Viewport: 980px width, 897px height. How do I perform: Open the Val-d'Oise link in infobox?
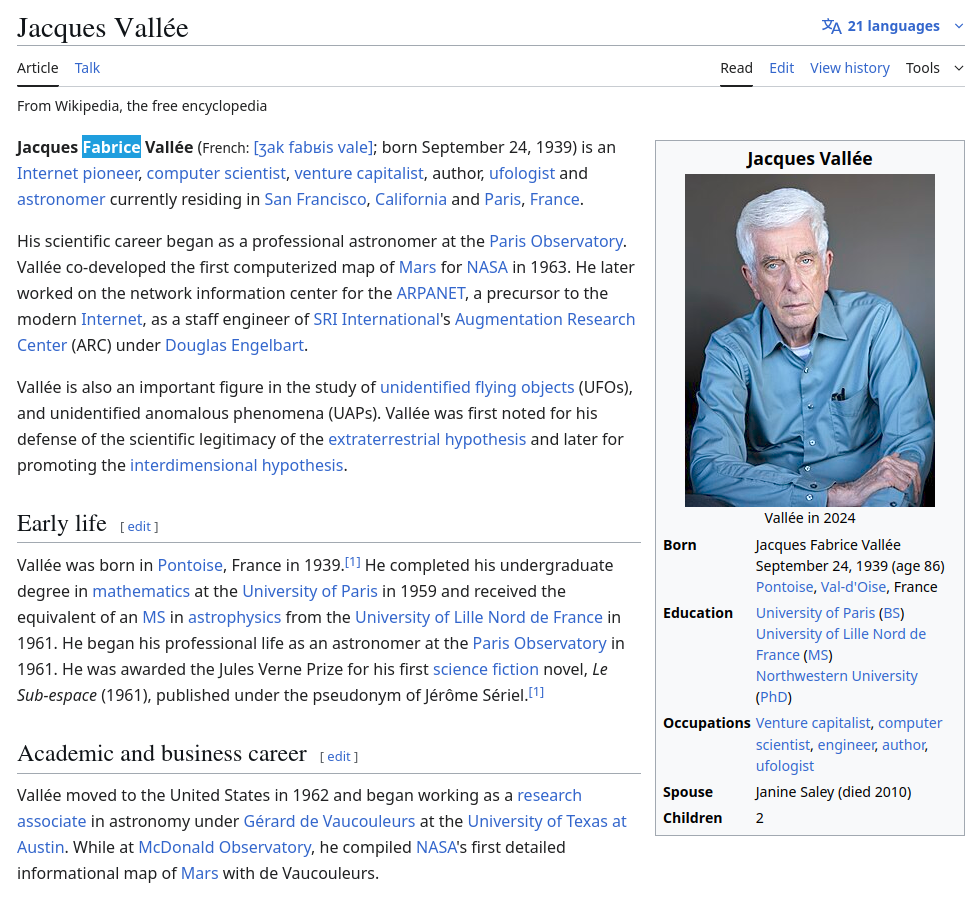[x=853, y=588]
